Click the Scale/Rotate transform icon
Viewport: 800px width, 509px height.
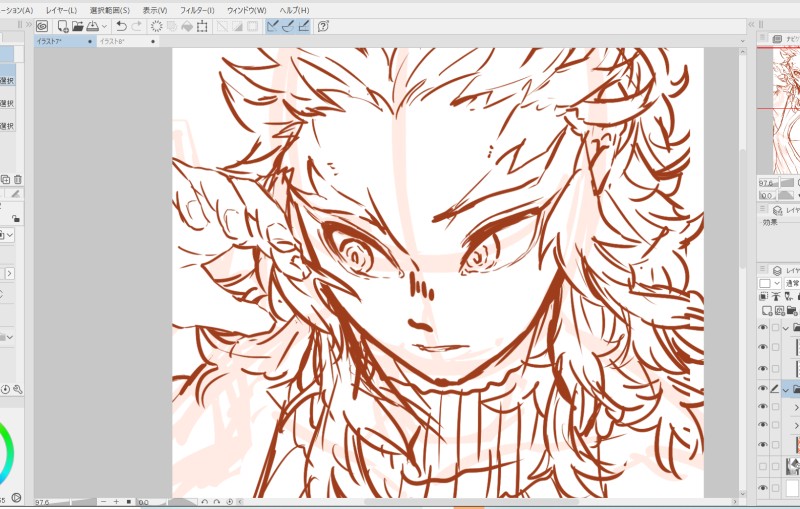click(x=203, y=26)
